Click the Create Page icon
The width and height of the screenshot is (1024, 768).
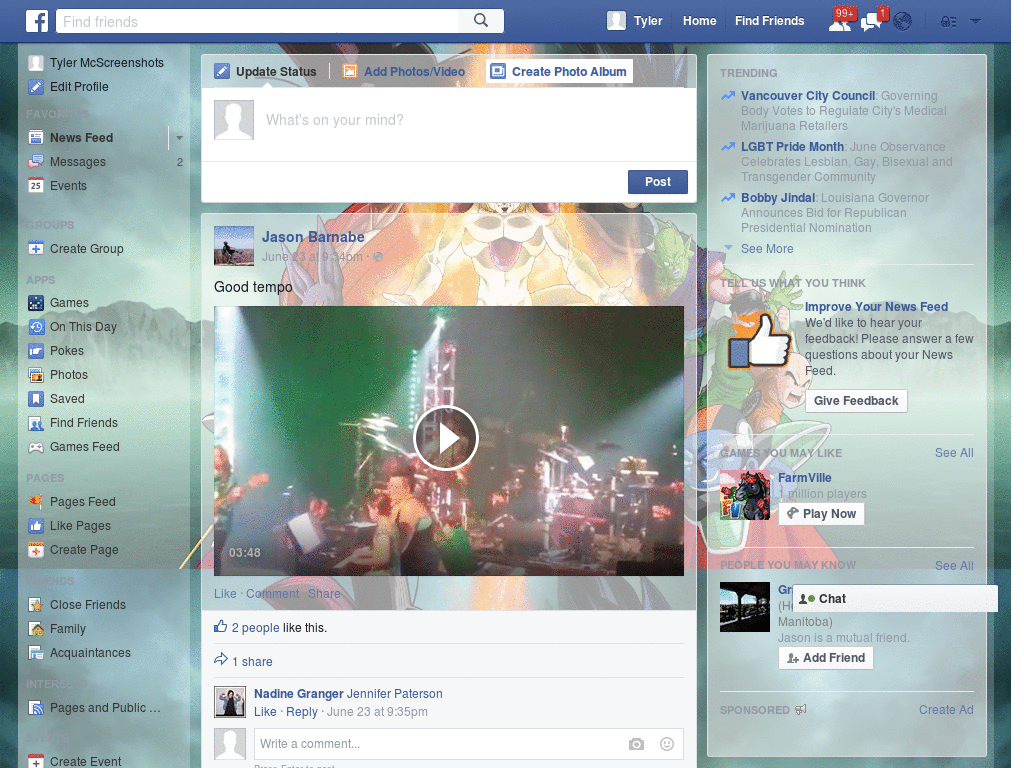36,550
